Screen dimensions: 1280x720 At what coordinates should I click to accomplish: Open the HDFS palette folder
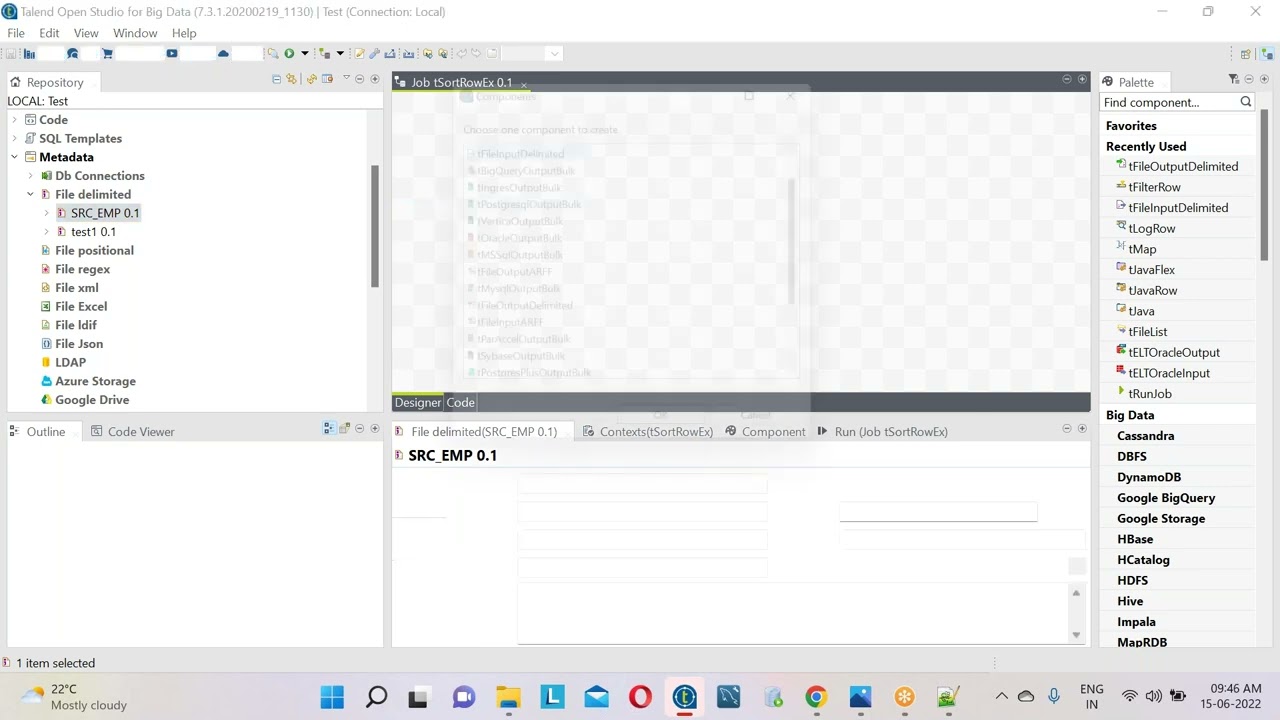tap(1133, 581)
